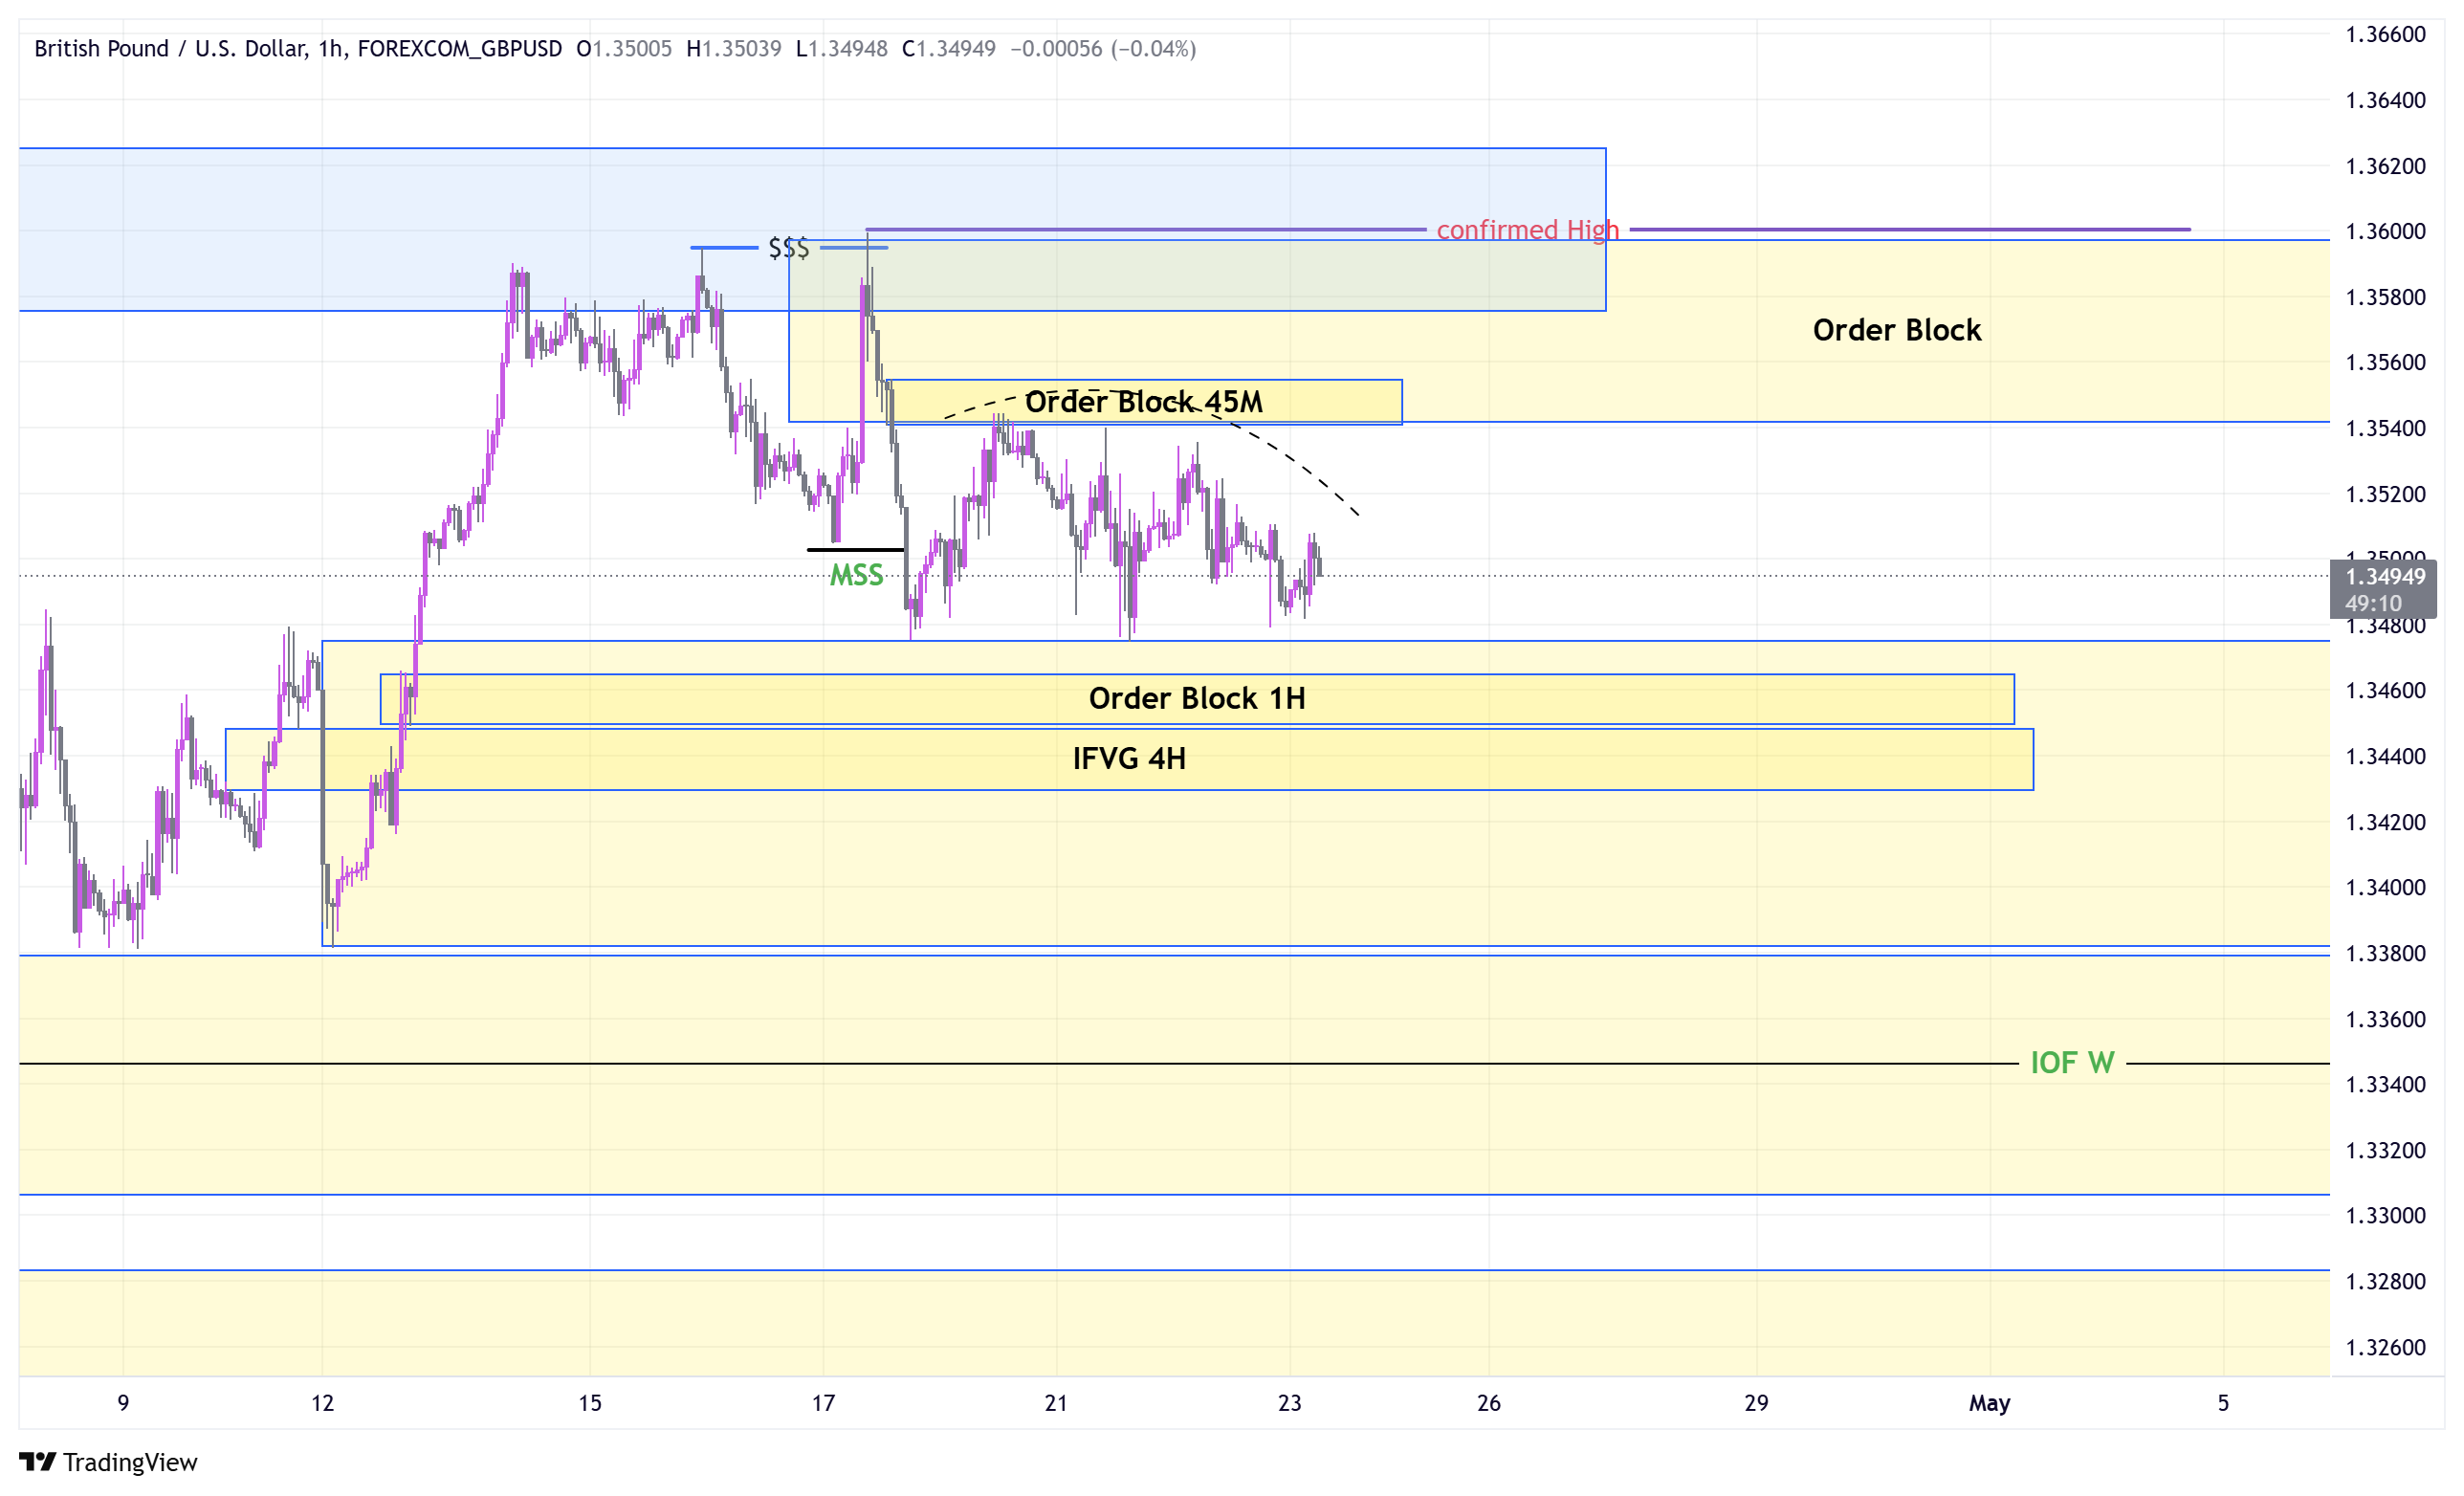The width and height of the screenshot is (2464, 1496).
Task: Click the 1.36000 price axis label
Action: tap(2386, 231)
